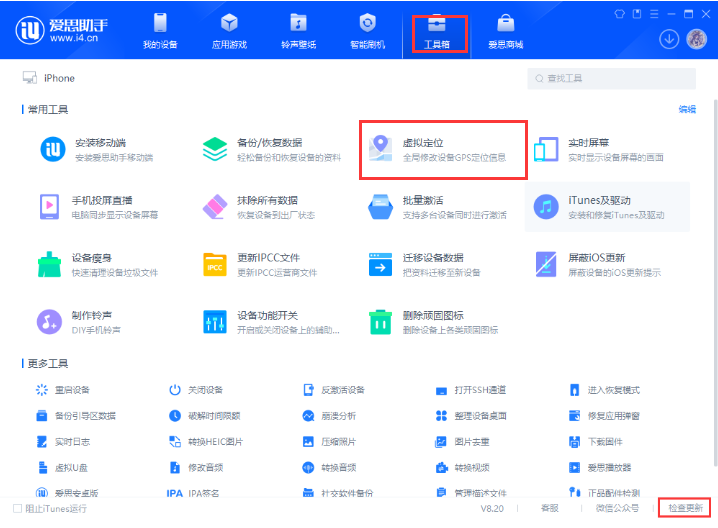This screenshot has height=528, width=718.
Task: Open the 虚拟定位 virtual location tool
Action: coord(441,149)
